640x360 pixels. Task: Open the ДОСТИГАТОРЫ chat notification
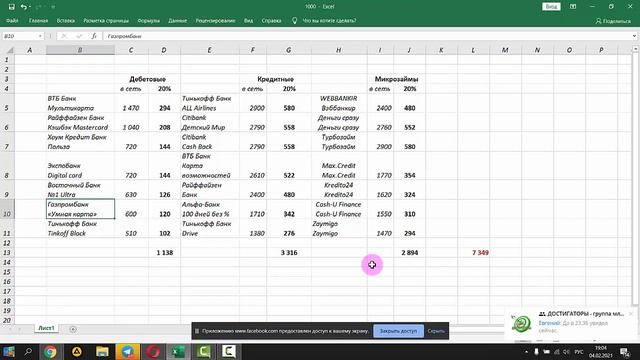point(570,322)
